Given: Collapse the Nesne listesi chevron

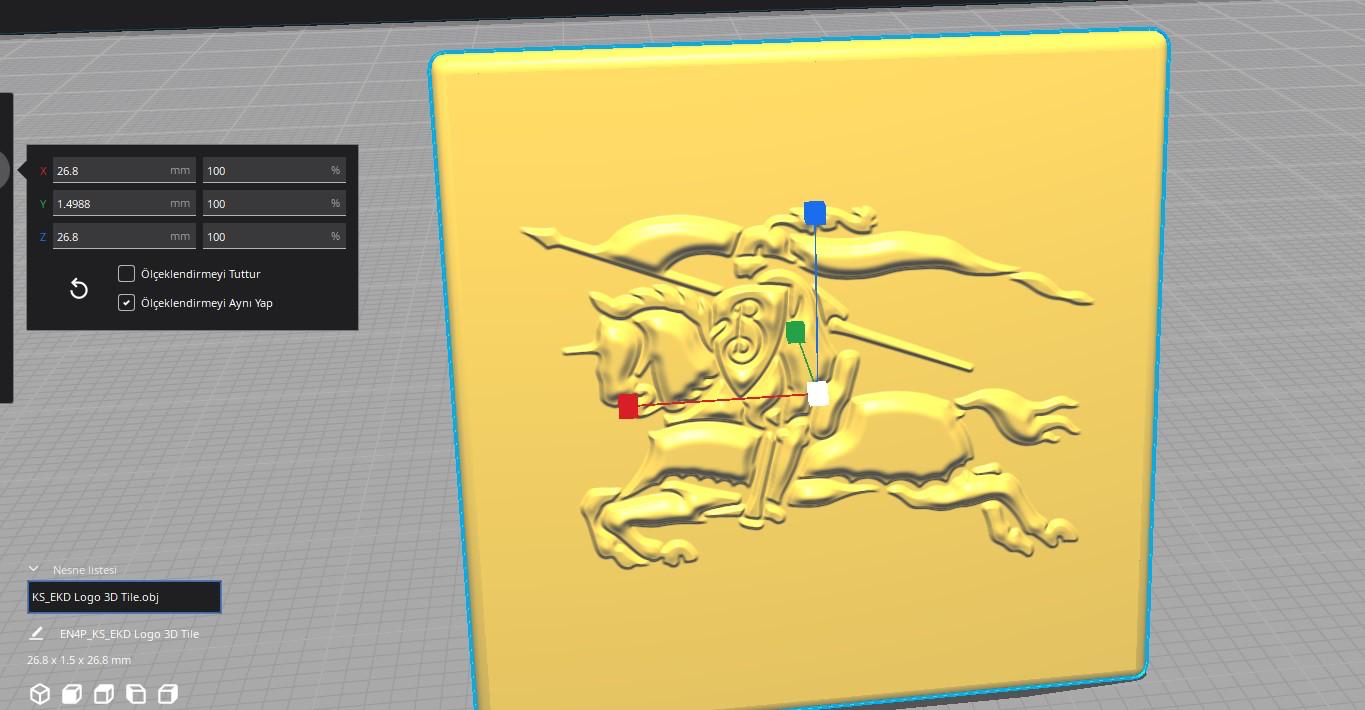Looking at the screenshot, I should pos(34,569).
